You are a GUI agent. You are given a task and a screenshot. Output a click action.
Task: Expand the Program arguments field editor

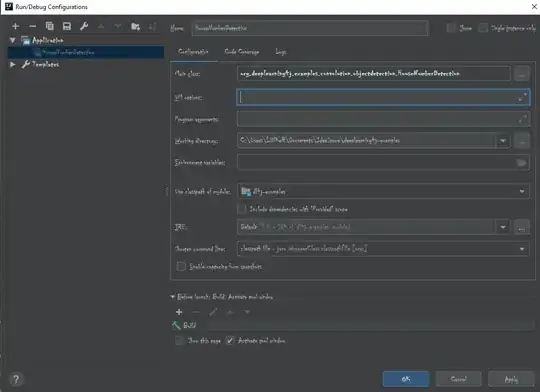click(x=522, y=119)
